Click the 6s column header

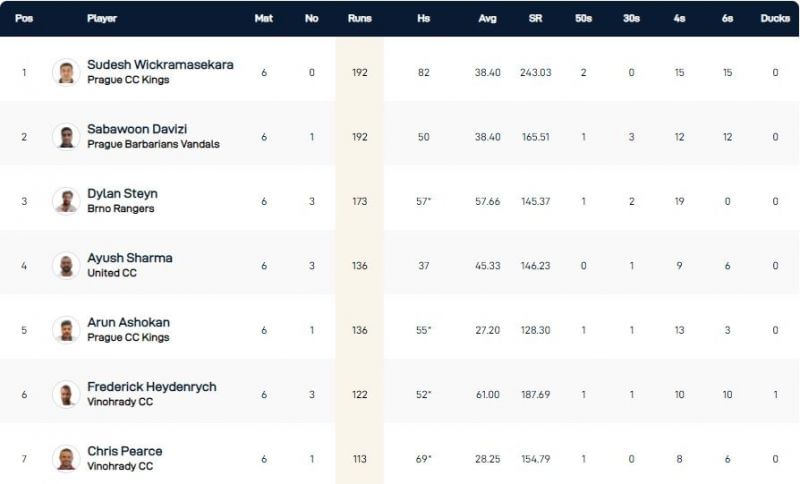coord(727,18)
